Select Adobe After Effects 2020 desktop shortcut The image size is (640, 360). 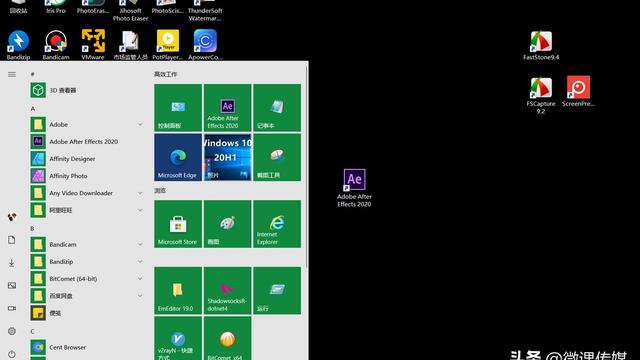pyautogui.click(x=354, y=188)
